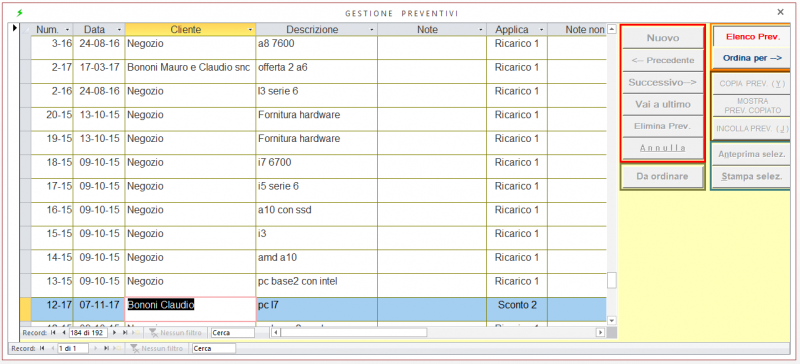Click the i7 6700 description cell
Screen dimensions: 800x364
pyautogui.click(x=317, y=166)
